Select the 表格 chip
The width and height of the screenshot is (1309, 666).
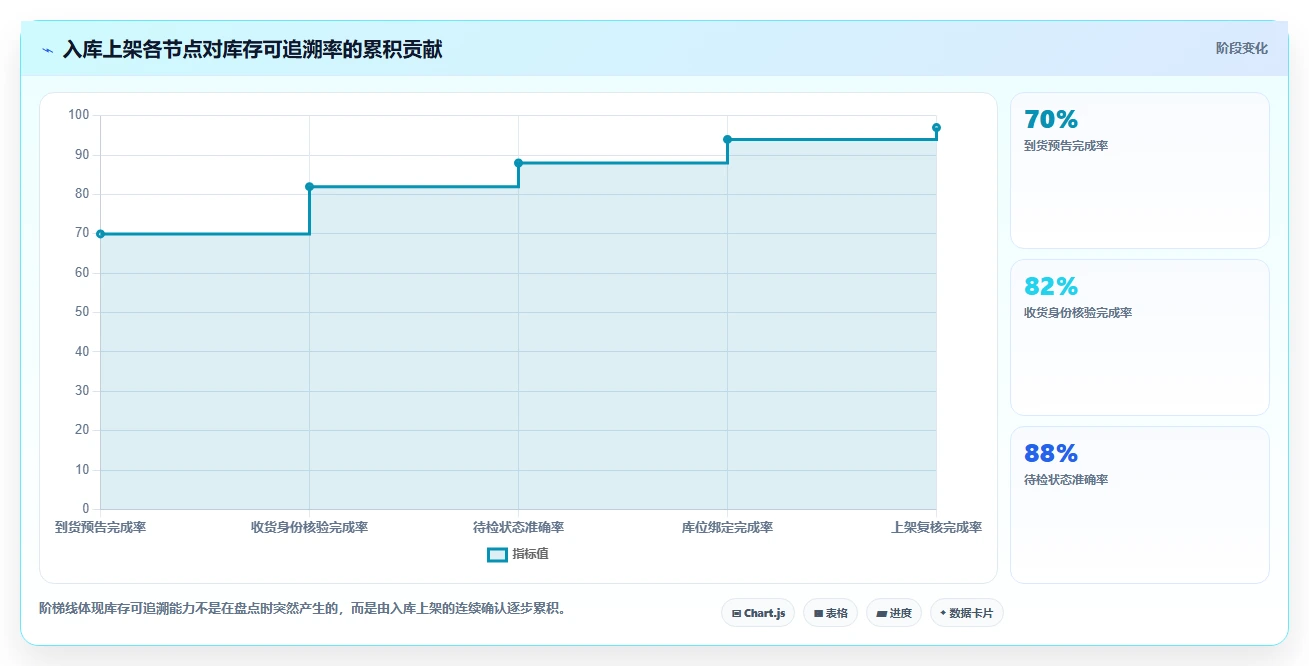pos(830,613)
